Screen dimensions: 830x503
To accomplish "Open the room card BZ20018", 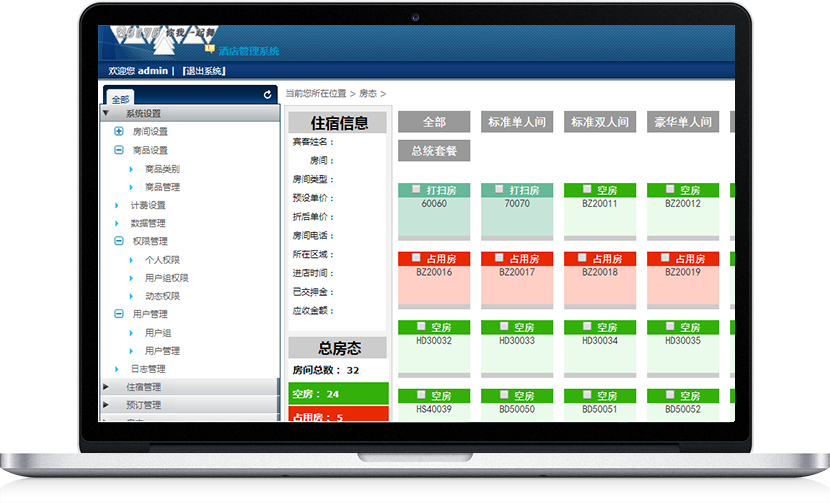I will 600,285.
